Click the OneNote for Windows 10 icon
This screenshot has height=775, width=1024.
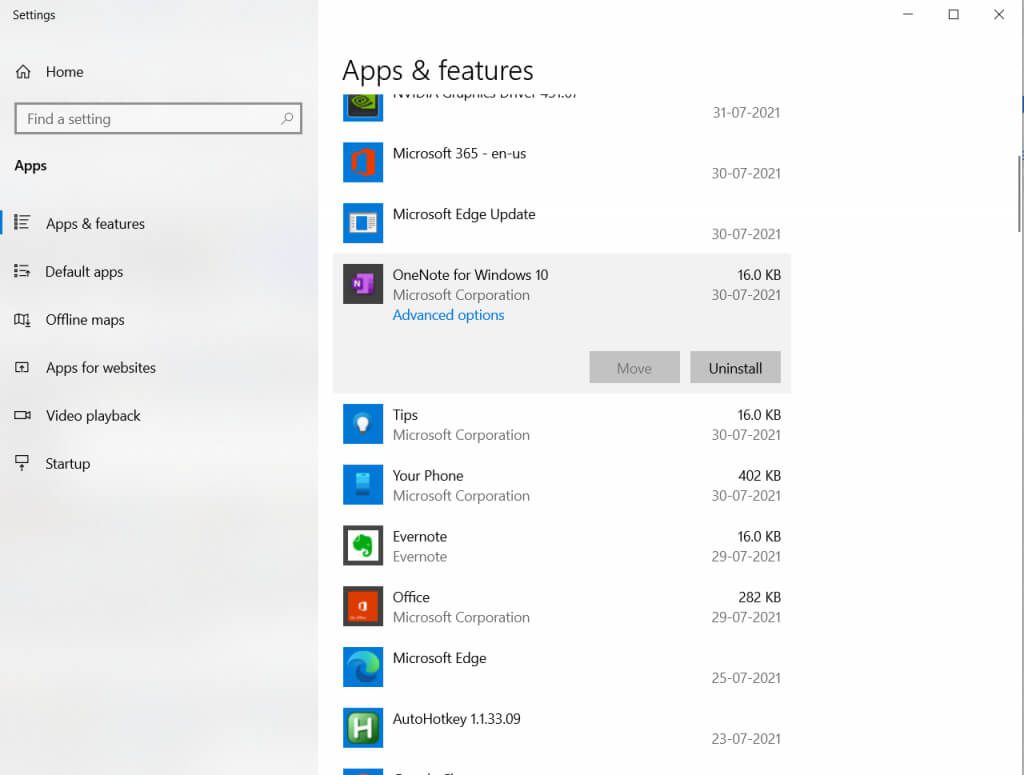[362, 284]
